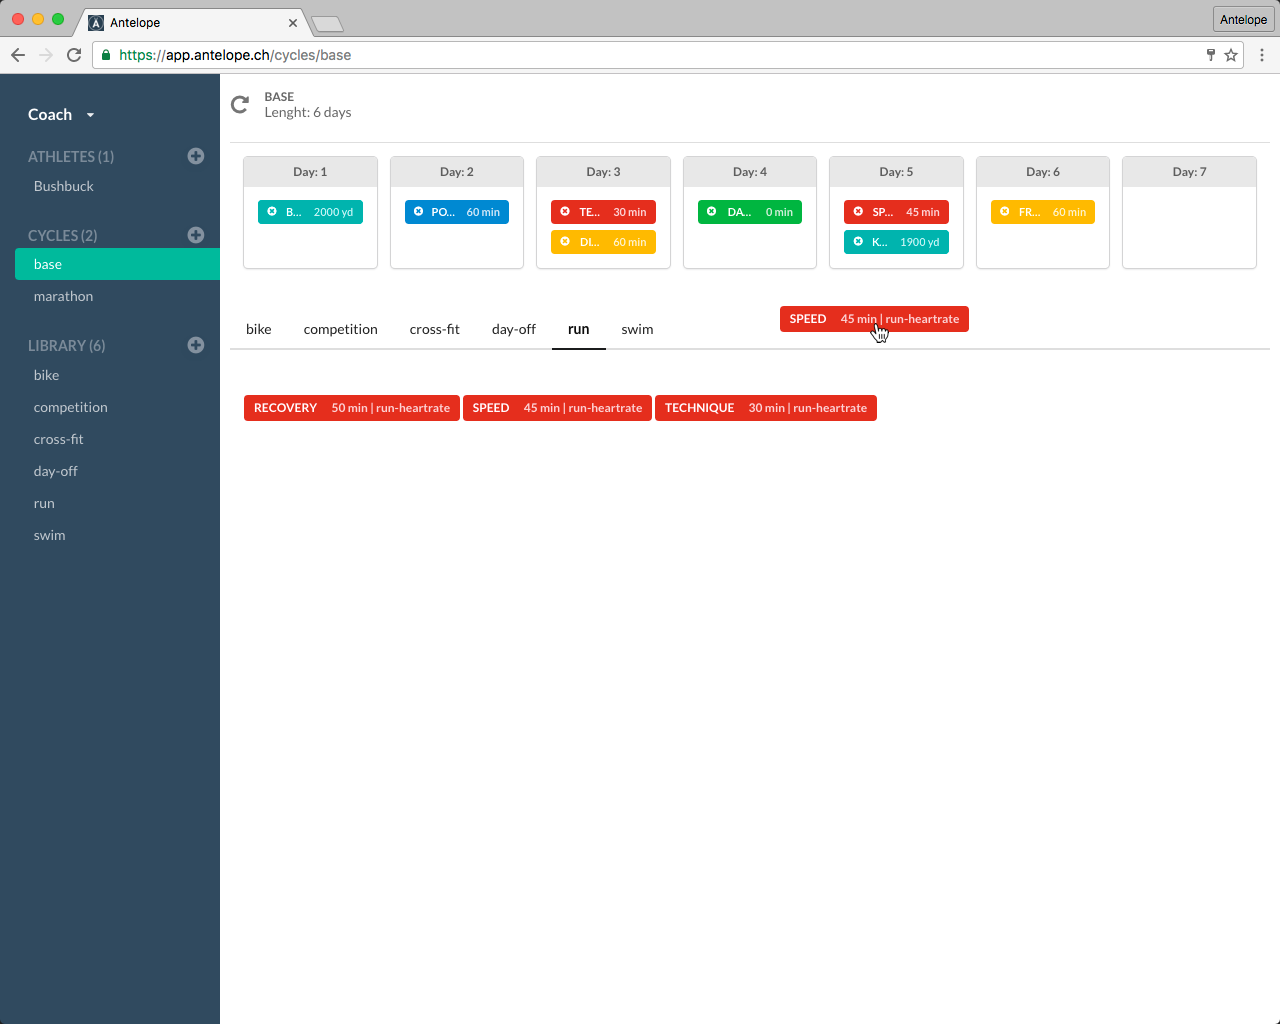
Task: Remove the TE... 30 min workout from Day 3
Action: click(565, 212)
